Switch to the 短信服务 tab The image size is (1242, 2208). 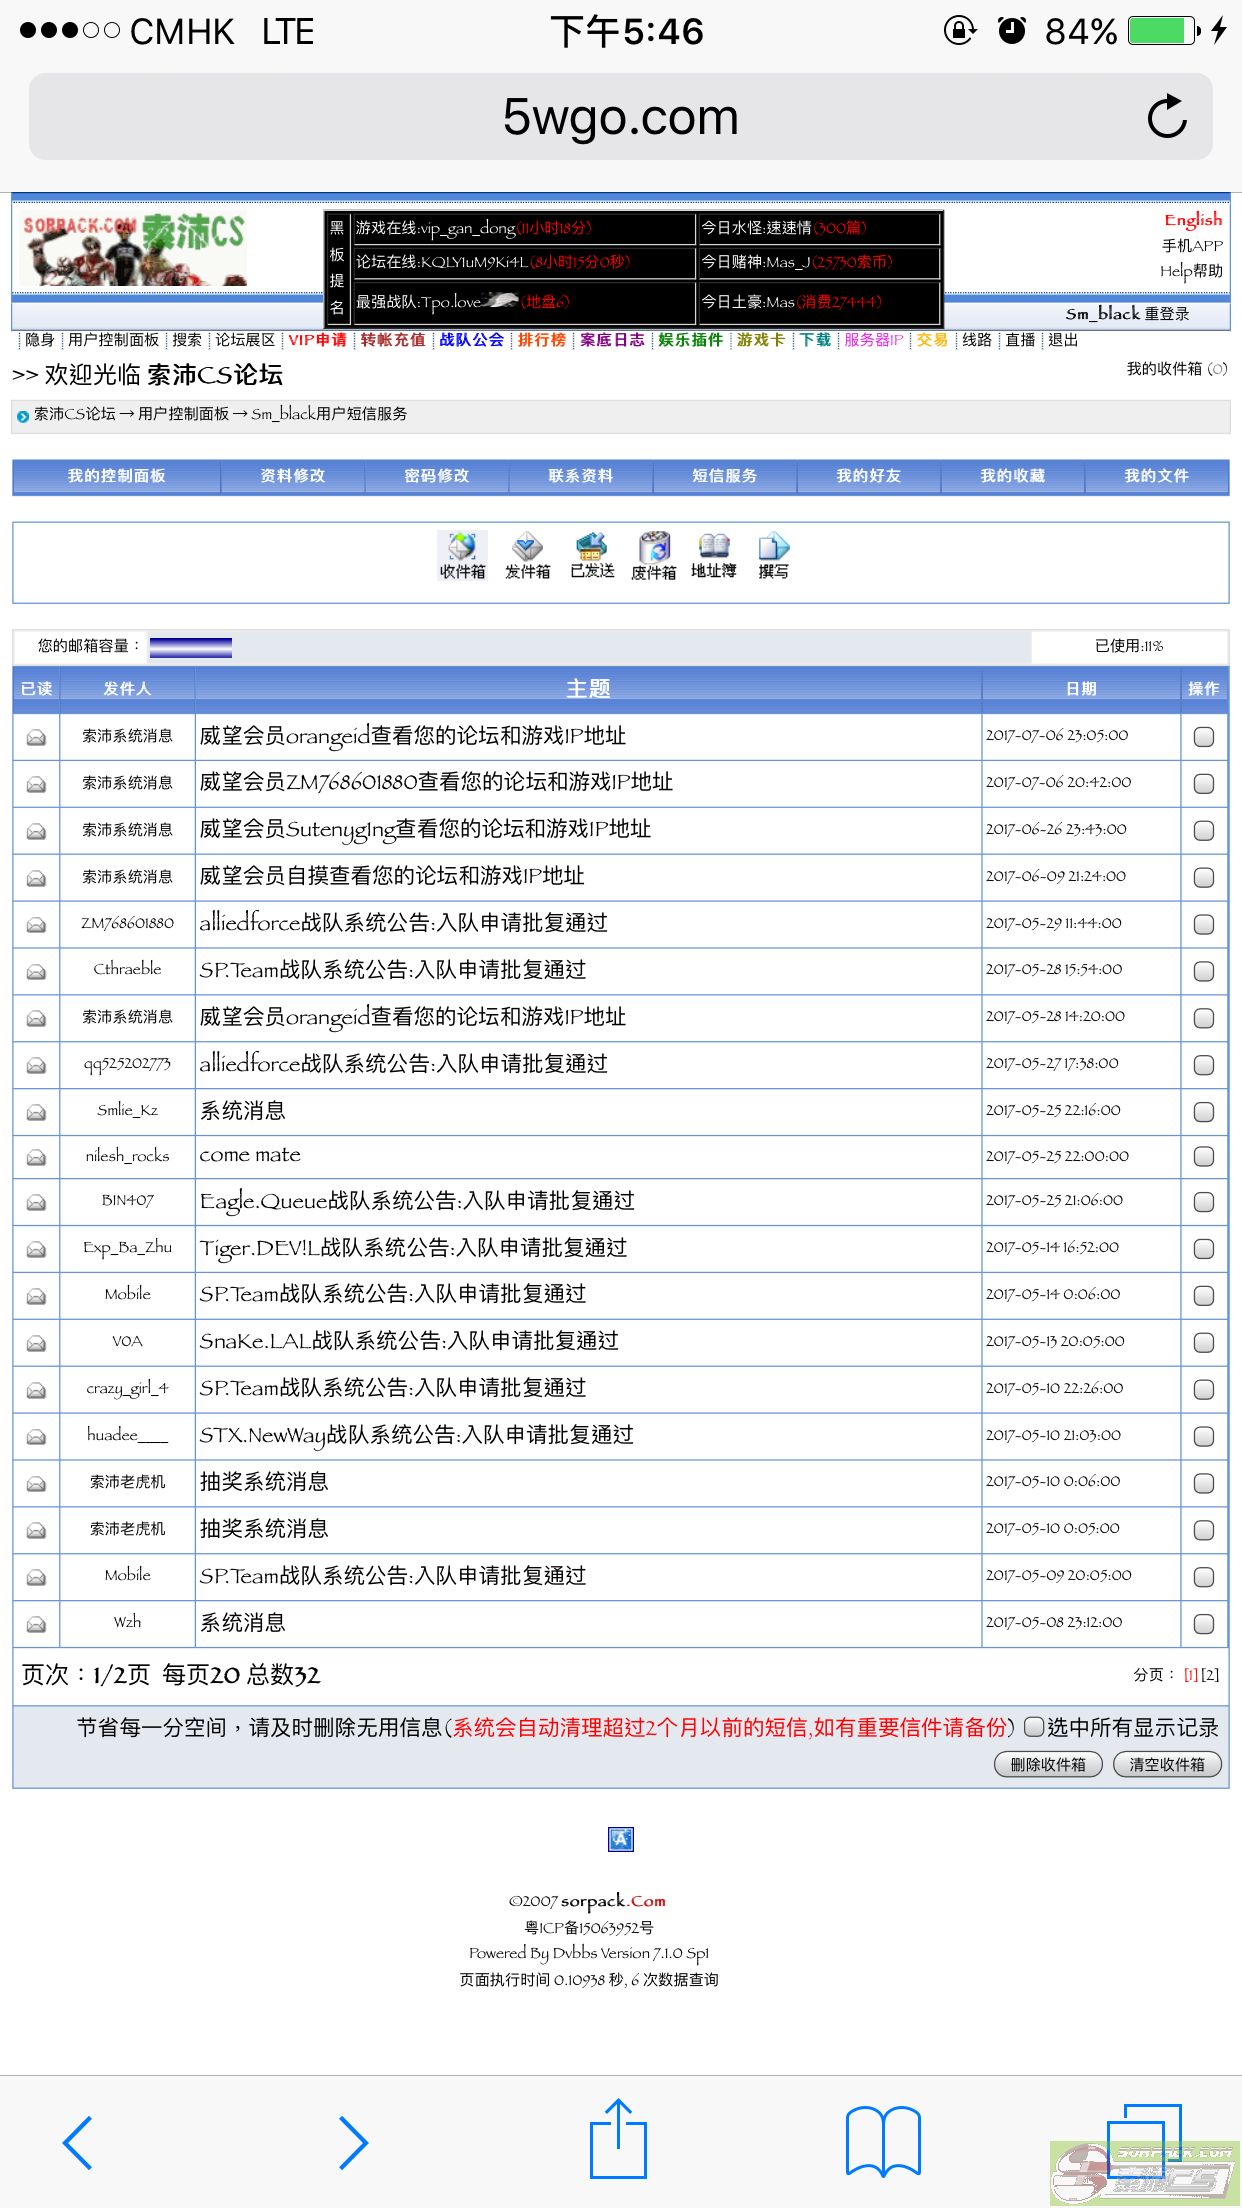coord(724,476)
